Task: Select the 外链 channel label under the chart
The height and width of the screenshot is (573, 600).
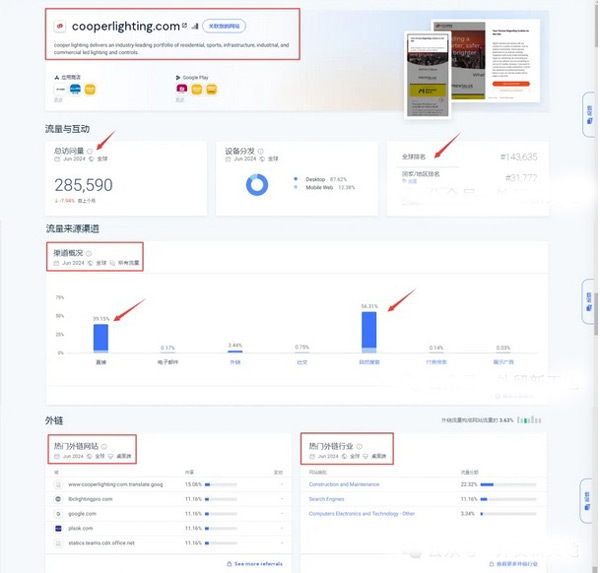Action: point(234,363)
